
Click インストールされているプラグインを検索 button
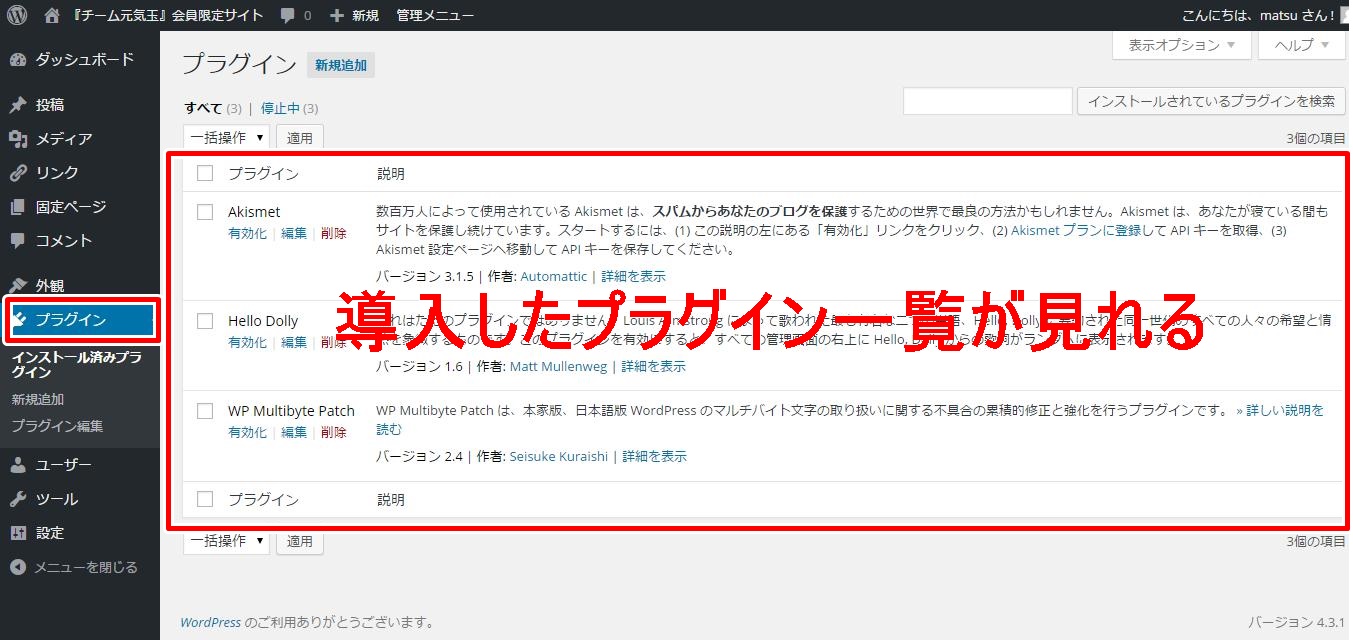pyautogui.click(x=1211, y=101)
